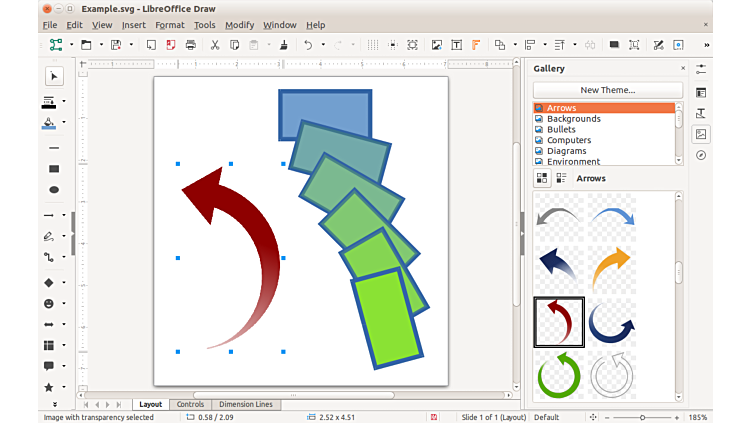Choose the Rectangle drawing tool
Image resolution: width=752 pixels, height=423 pixels.
point(54,169)
